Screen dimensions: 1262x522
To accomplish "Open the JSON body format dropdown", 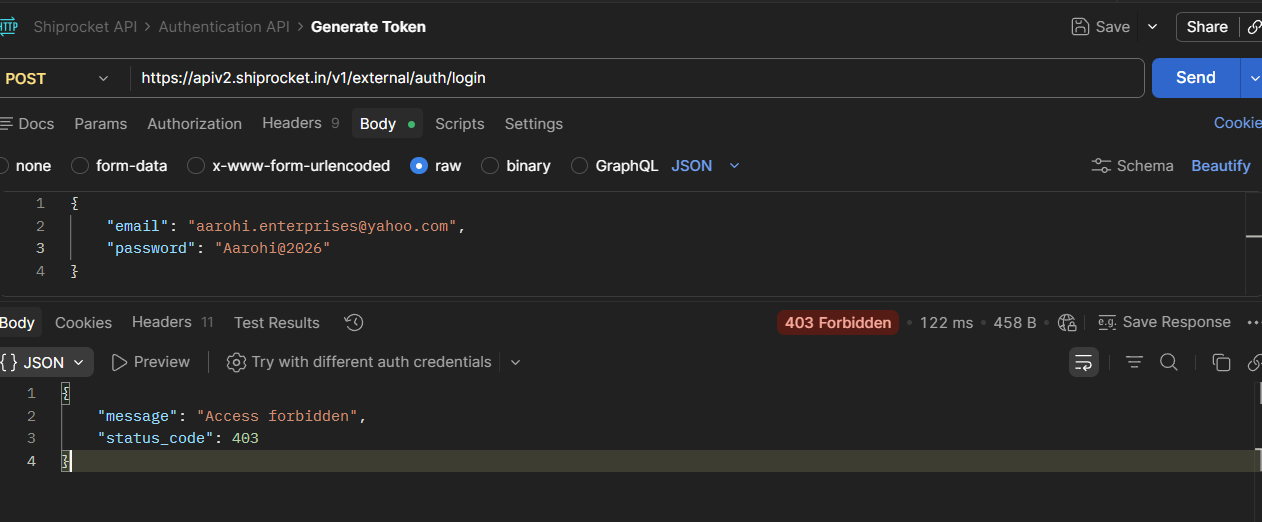I will [x=706, y=166].
